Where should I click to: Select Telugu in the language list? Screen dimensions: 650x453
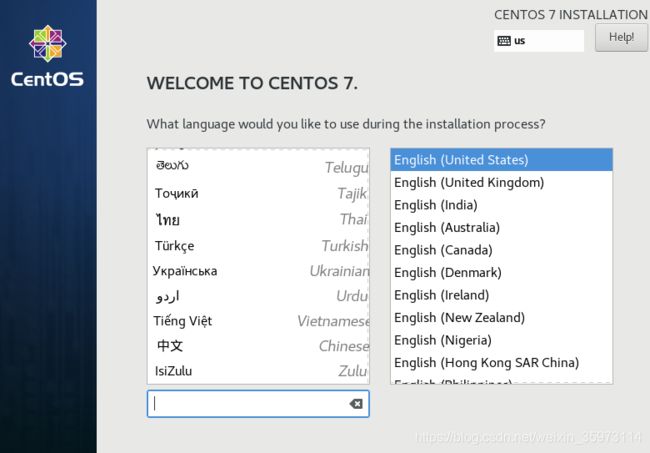coord(258,167)
